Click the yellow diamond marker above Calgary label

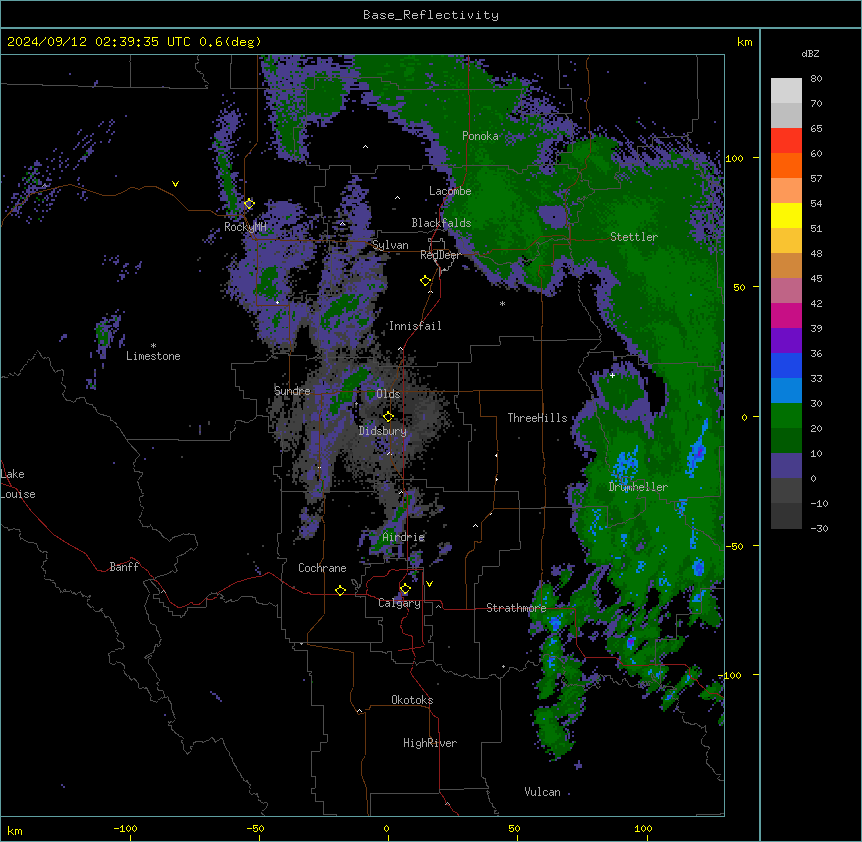(405, 589)
